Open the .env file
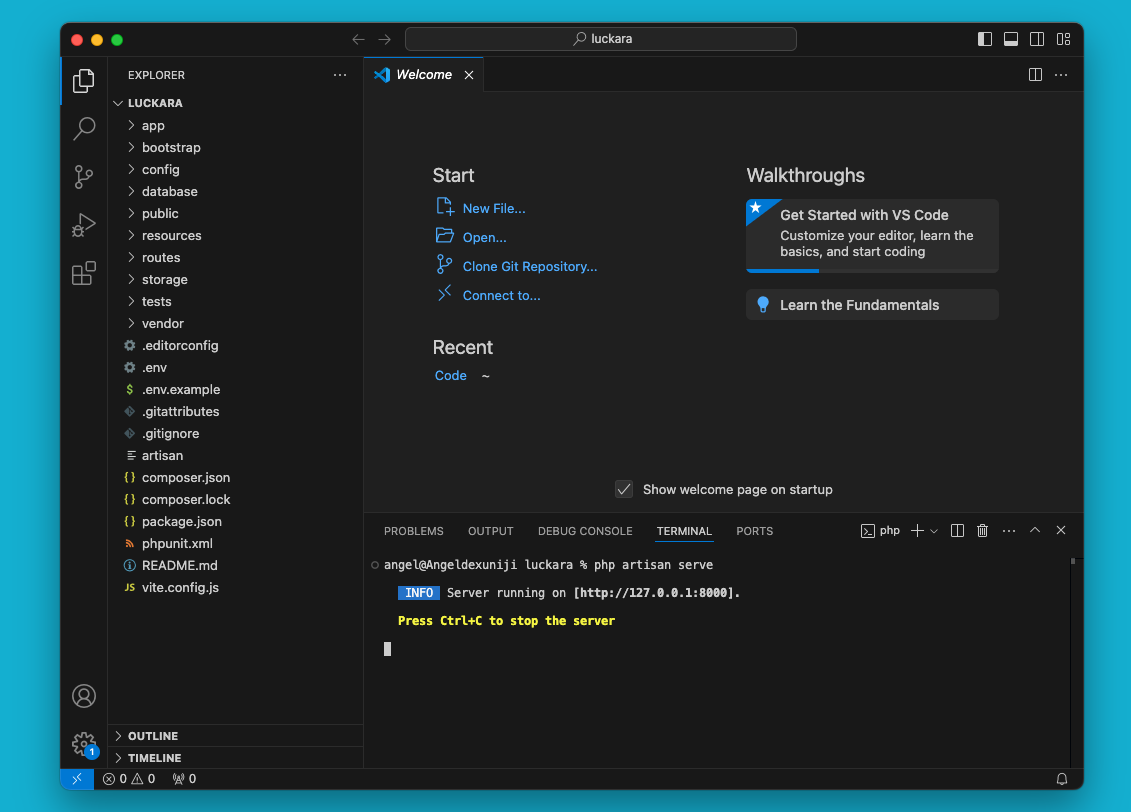Image resolution: width=1131 pixels, height=812 pixels. coord(235,367)
